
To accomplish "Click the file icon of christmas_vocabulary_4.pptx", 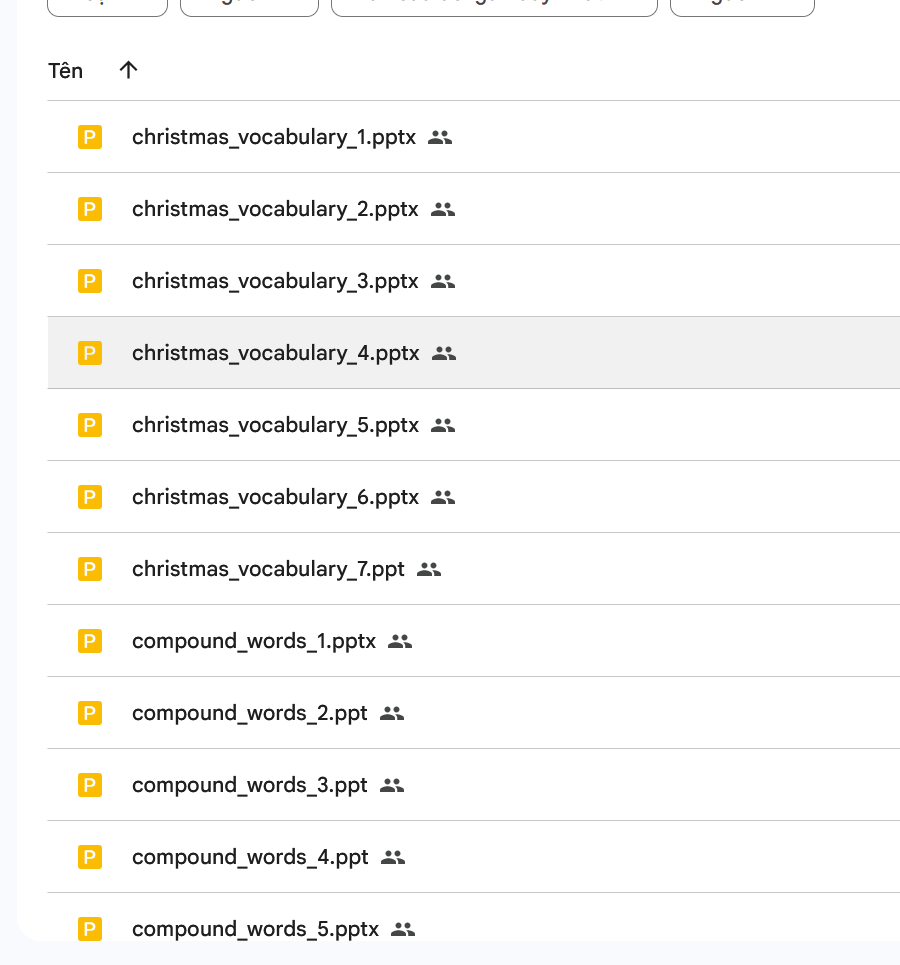I will coord(90,353).
